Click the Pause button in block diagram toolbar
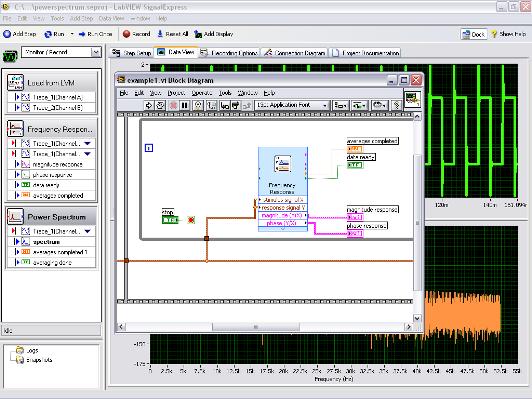 click(185, 105)
